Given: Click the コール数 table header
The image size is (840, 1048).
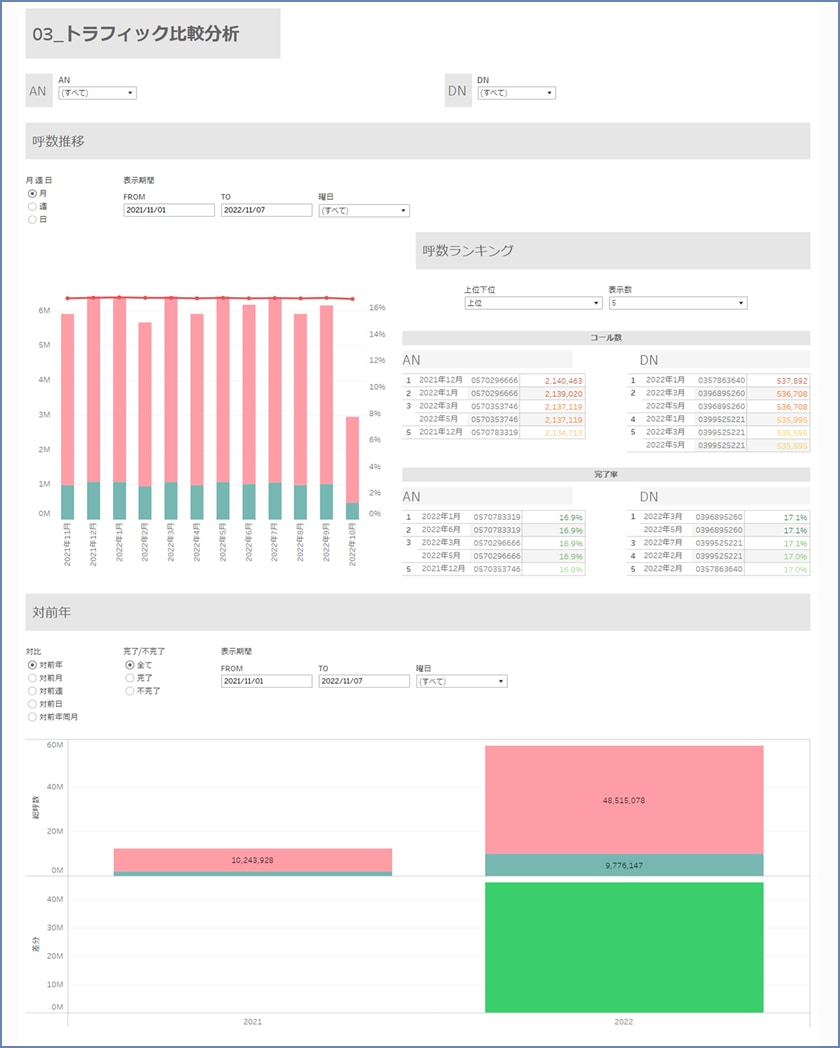Looking at the screenshot, I should [x=606, y=338].
